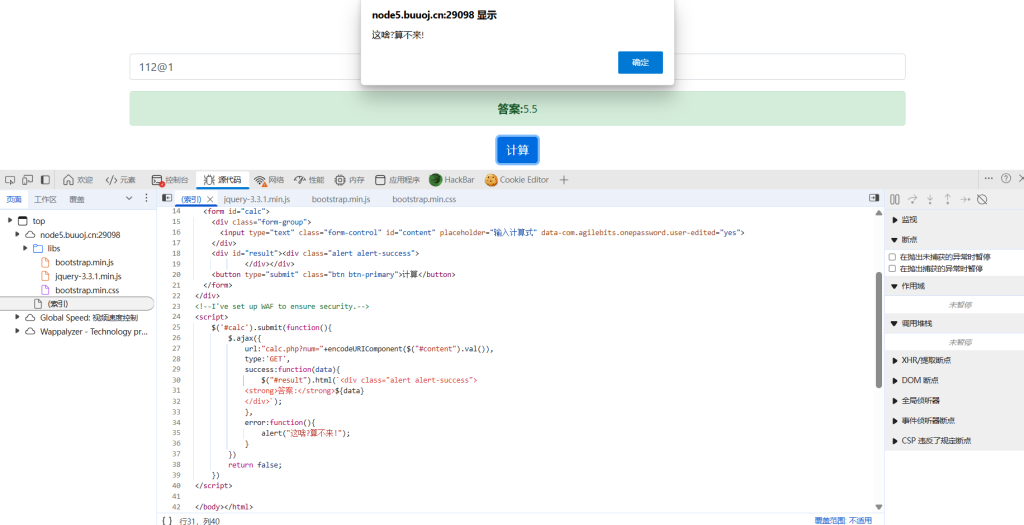Enable pause on caught exceptions checkbox
The width and height of the screenshot is (1024, 525).
click(892, 268)
